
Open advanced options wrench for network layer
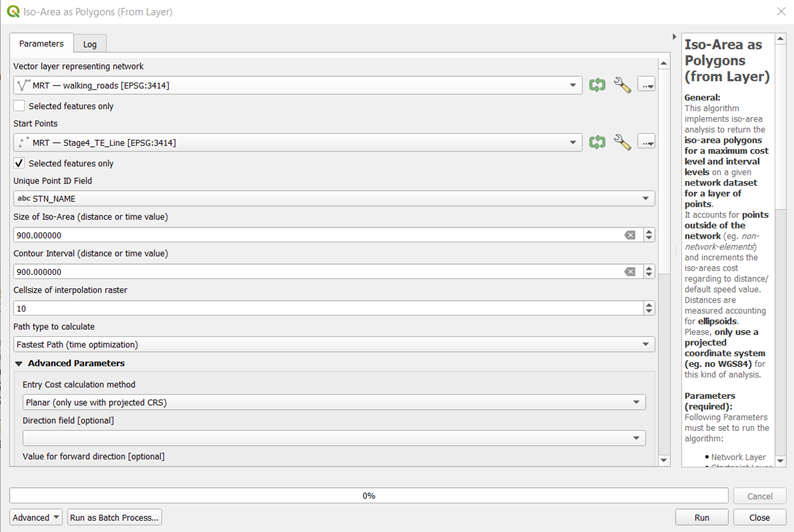click(622, 86)
